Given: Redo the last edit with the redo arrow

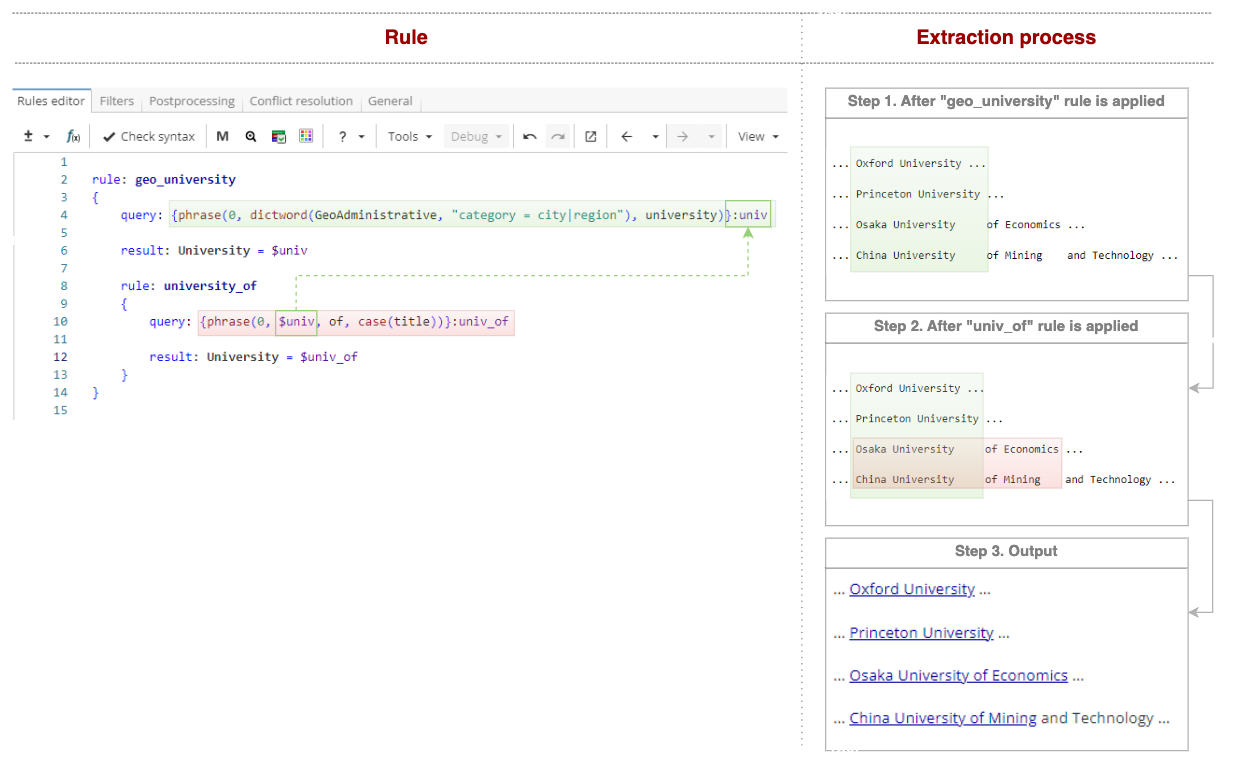Looking at the screenshot, I should 558,136.
